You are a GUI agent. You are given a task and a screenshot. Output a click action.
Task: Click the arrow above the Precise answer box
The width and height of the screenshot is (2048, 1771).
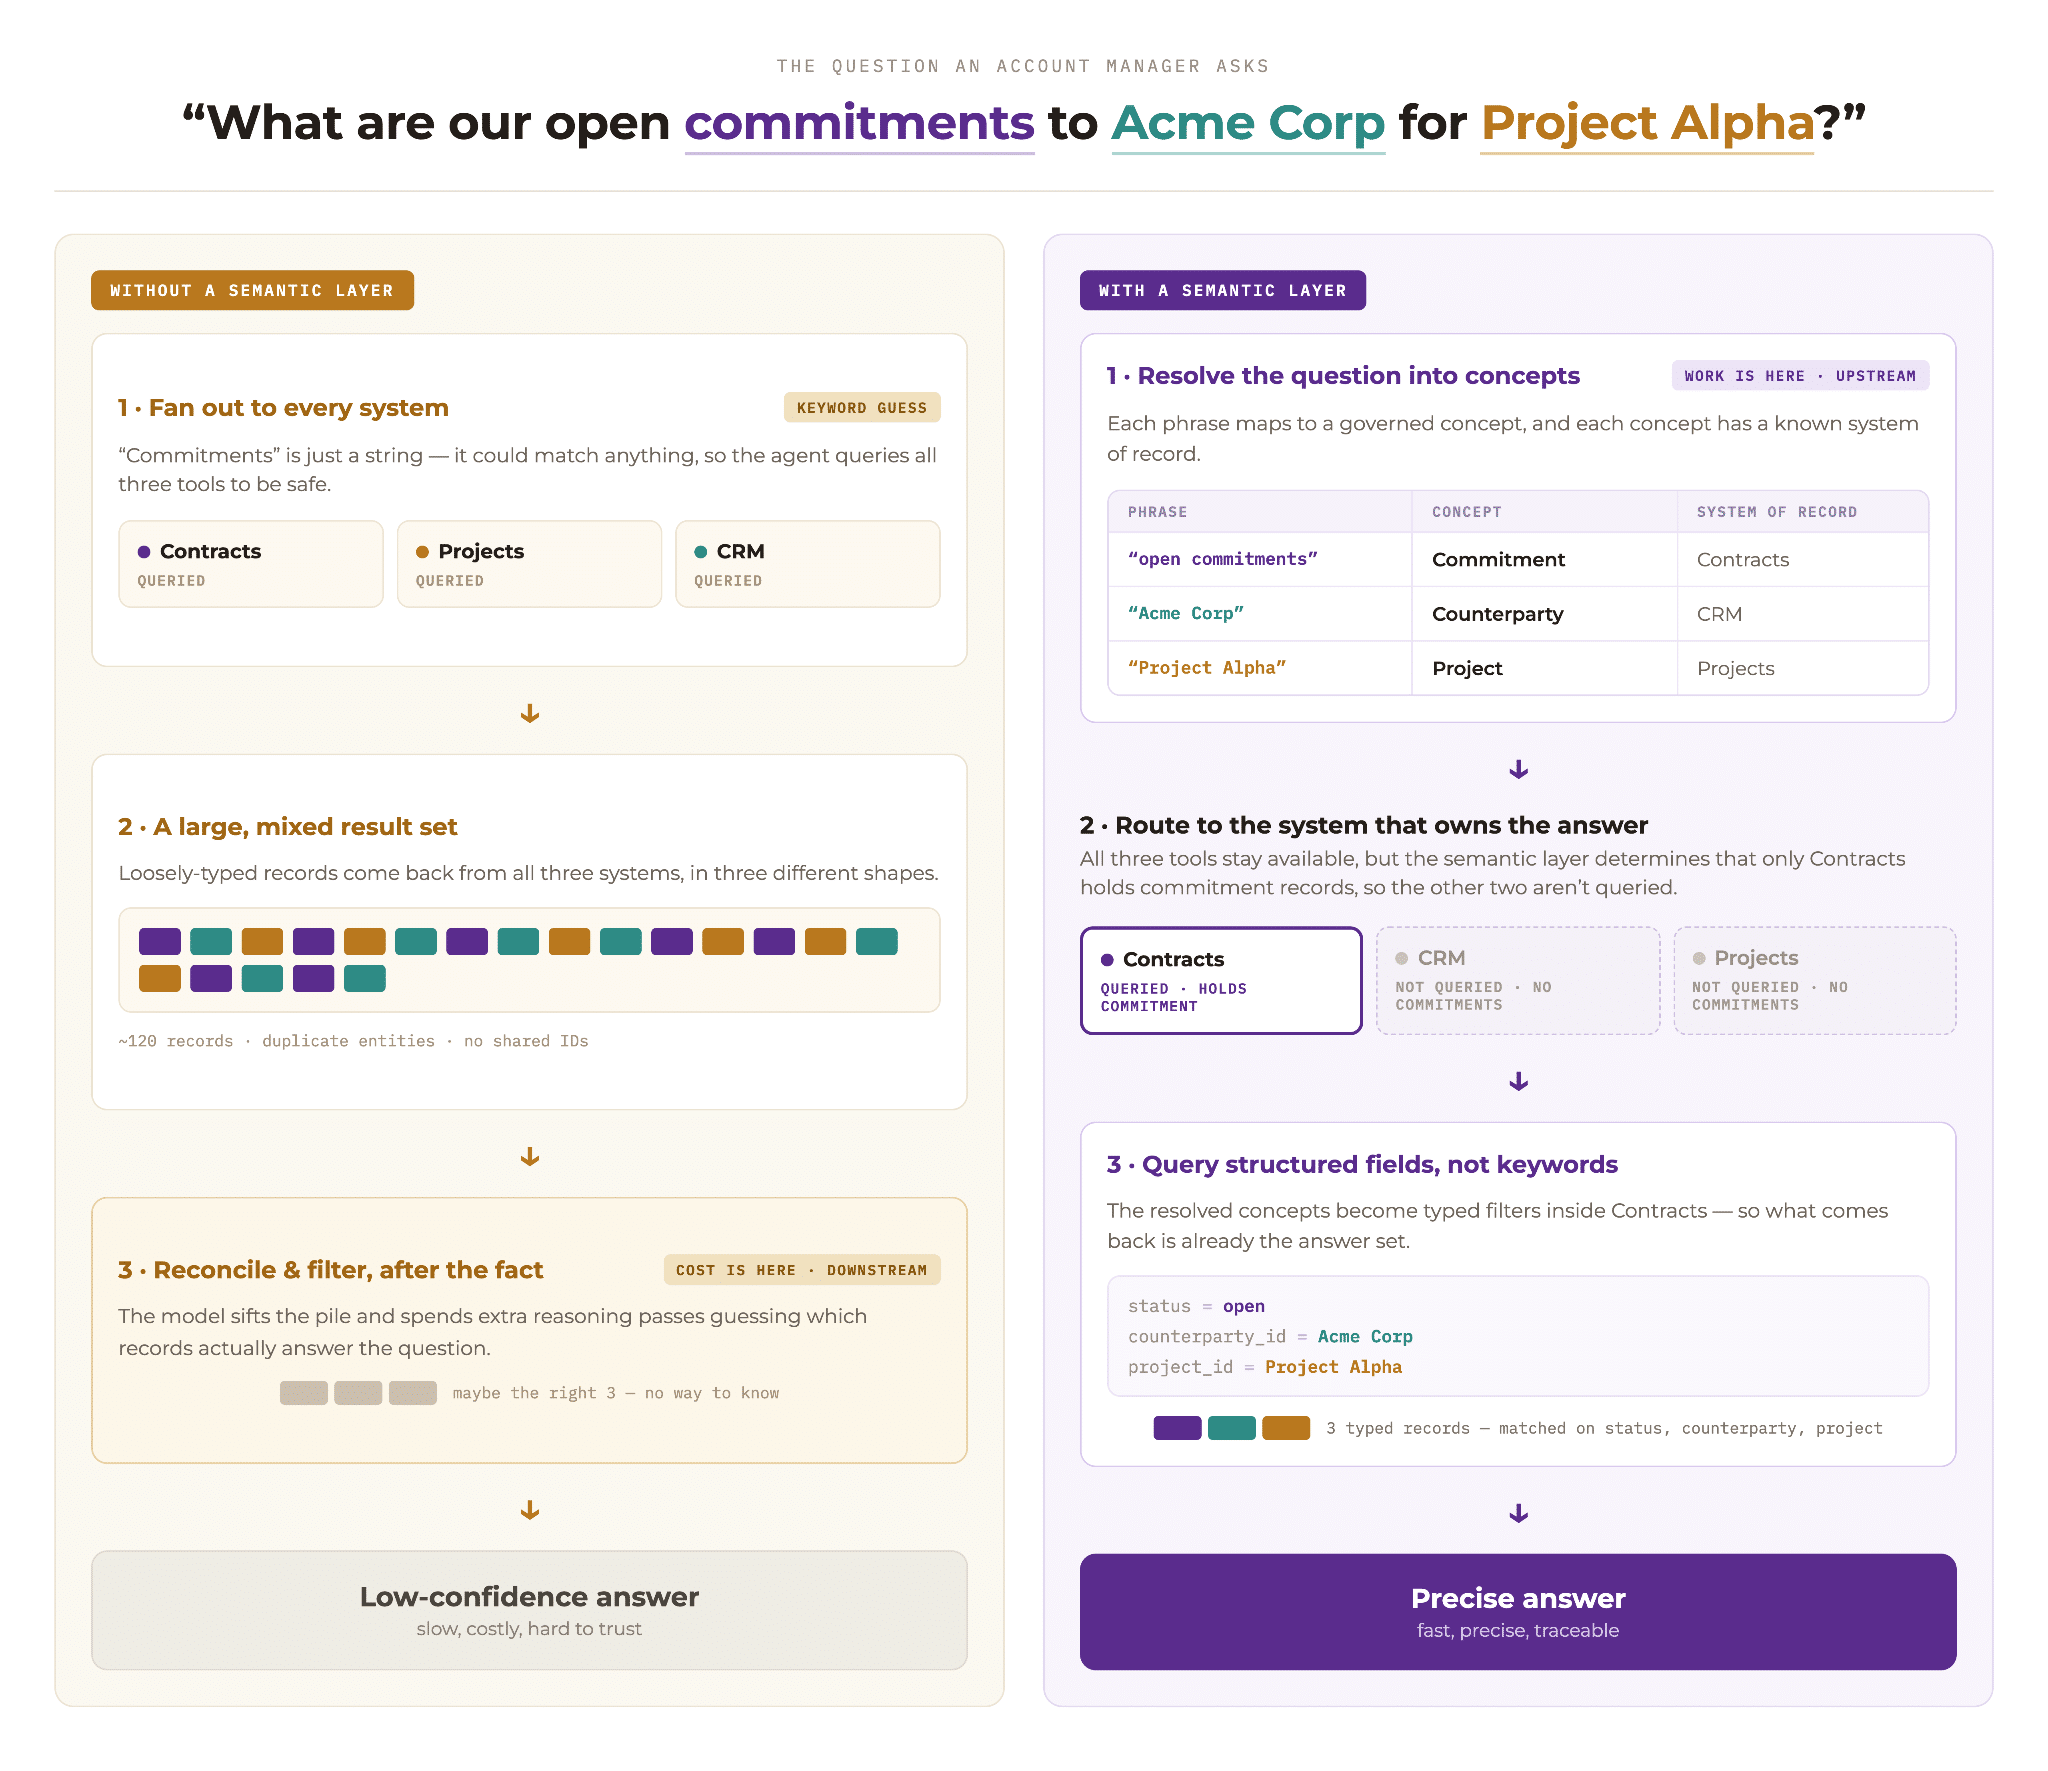coord(1518,1513)
